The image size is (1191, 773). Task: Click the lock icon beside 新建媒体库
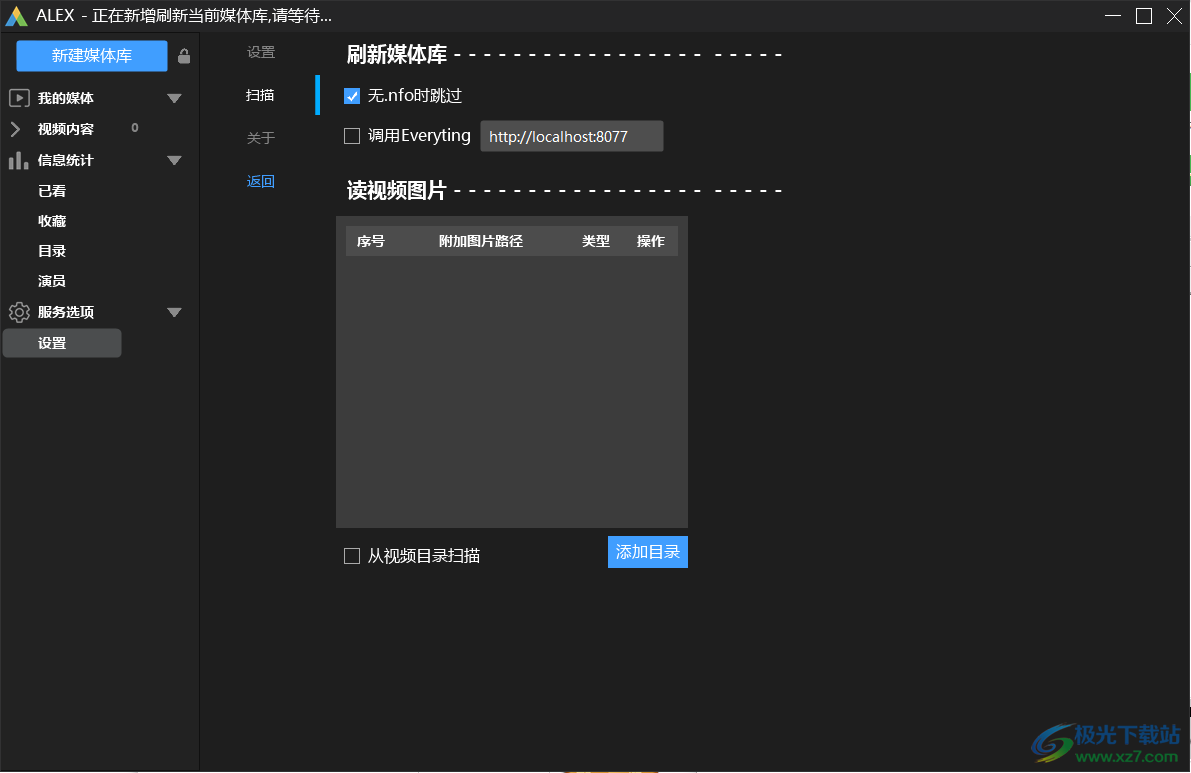184,57
